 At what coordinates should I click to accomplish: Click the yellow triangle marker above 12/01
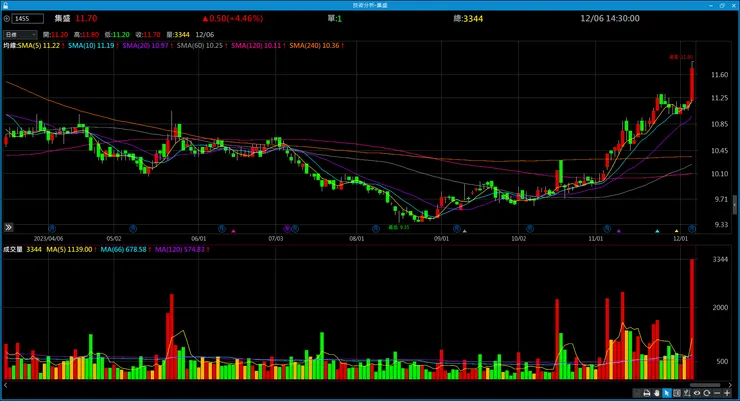click(676, 231)
